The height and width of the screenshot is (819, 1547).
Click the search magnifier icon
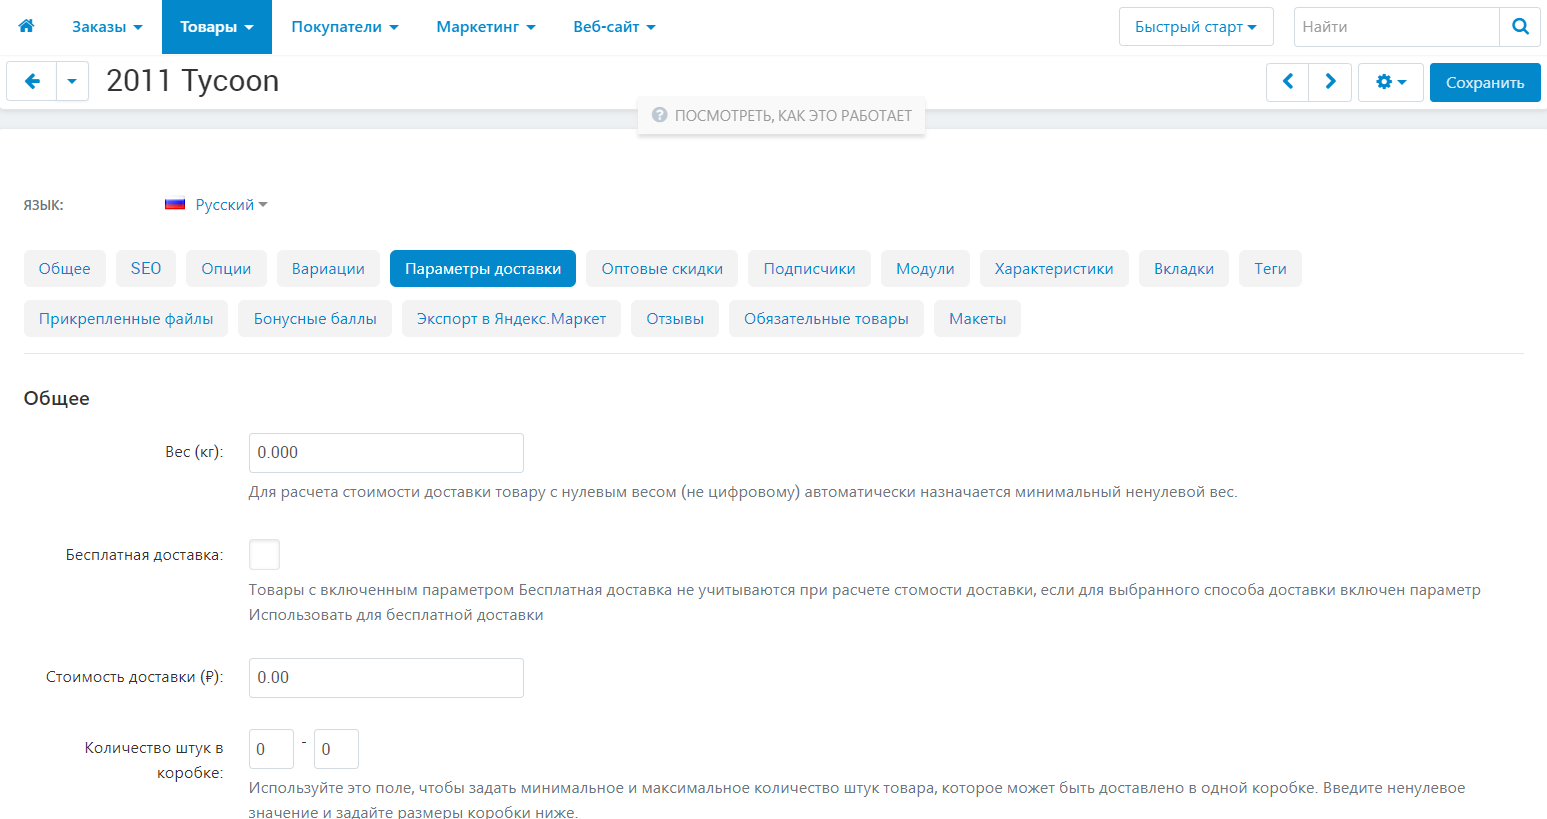(x=1520, y=27)
